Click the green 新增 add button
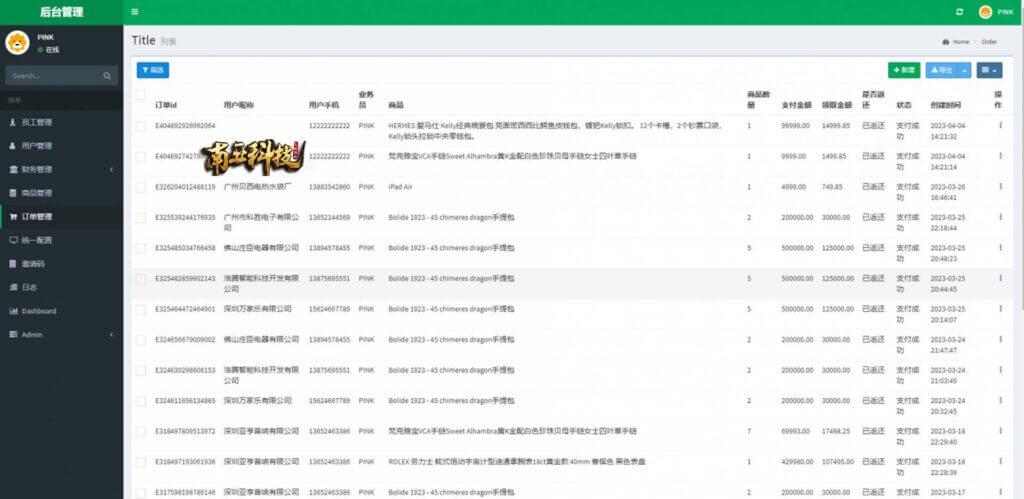The height and width of the screenshot is (499, 1024). click(x=904, y=70)
